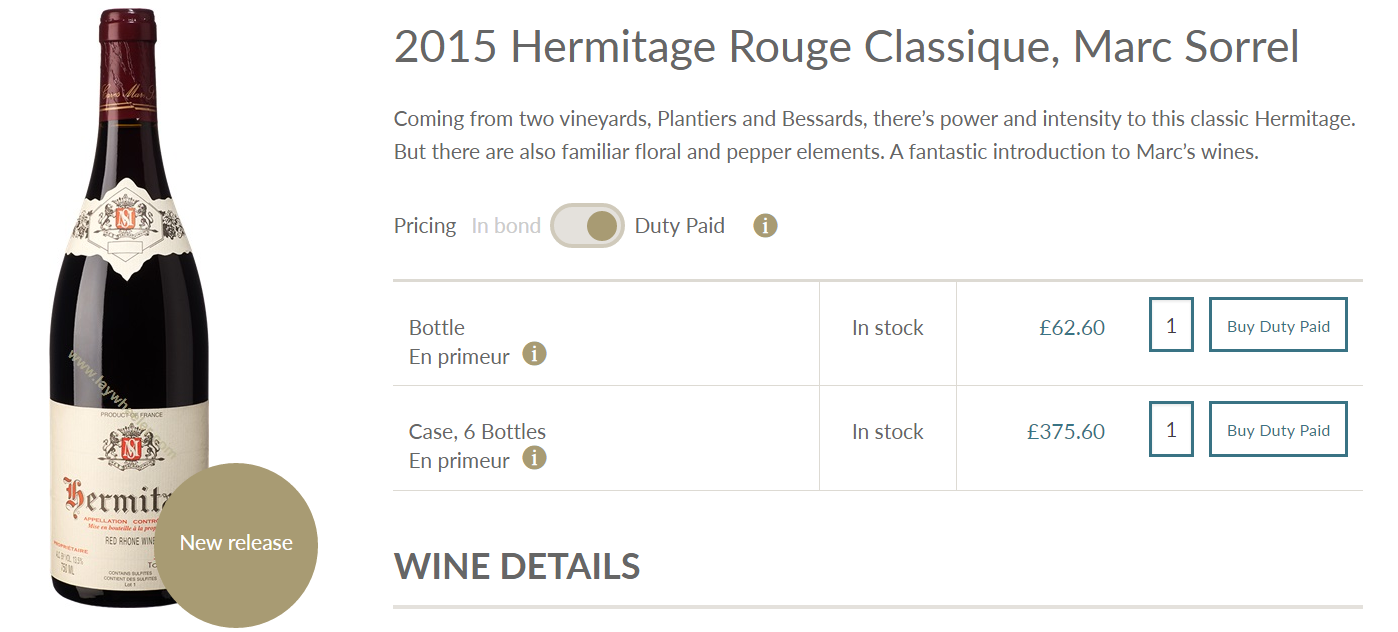Click the 2015 Hermitage Rouge Classique title

[x=846, y=48]
